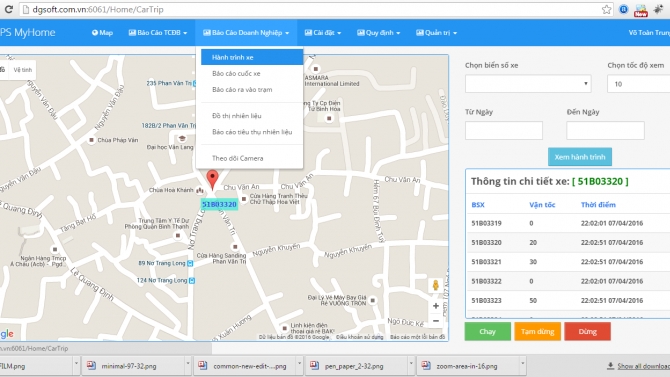
Task: Click row 51B03321 in vehicle table
Action: click(568, 262)
